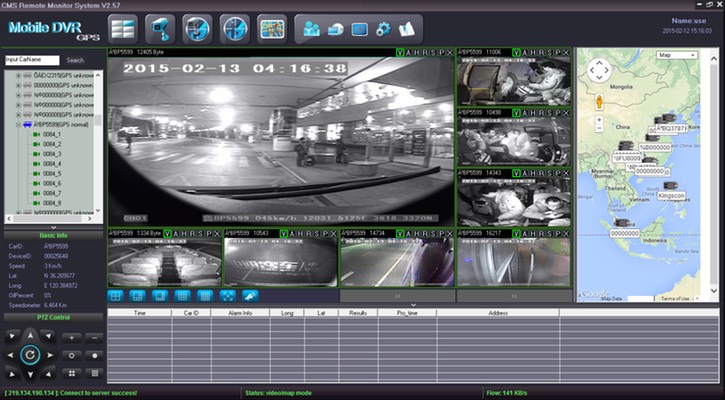Viewport: 725px width, 400px height.
Task: Open the map view toolbar icon
Action: coord(272,27)
